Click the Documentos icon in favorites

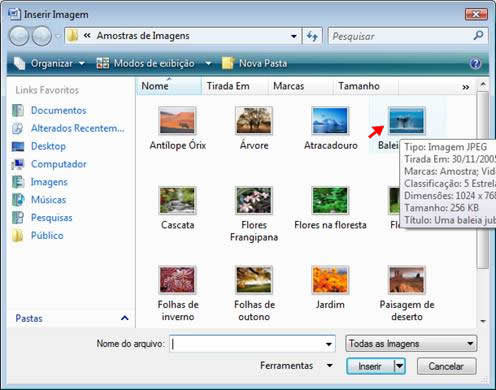coord(18,110)
